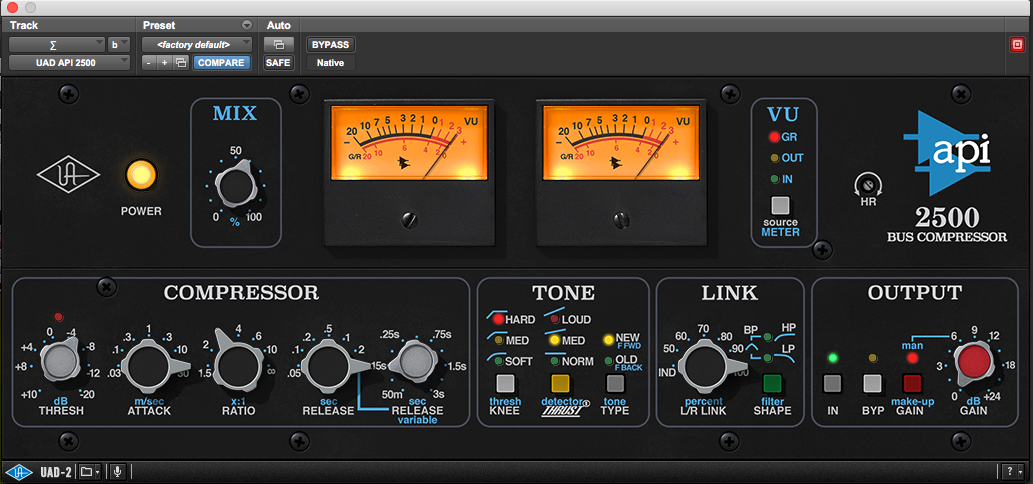Click the green filter SHAPE button

coord(772,383)
